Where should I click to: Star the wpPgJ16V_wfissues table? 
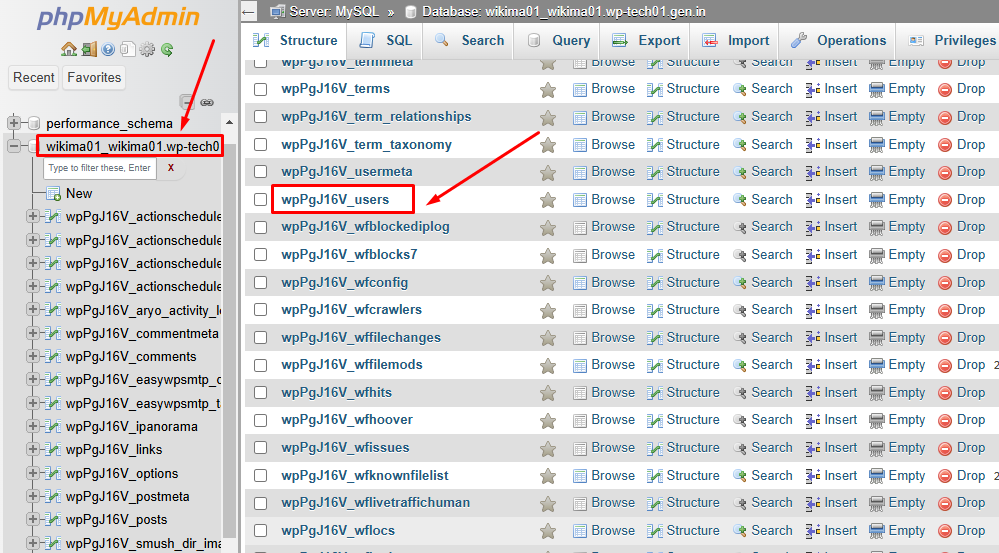547,449
